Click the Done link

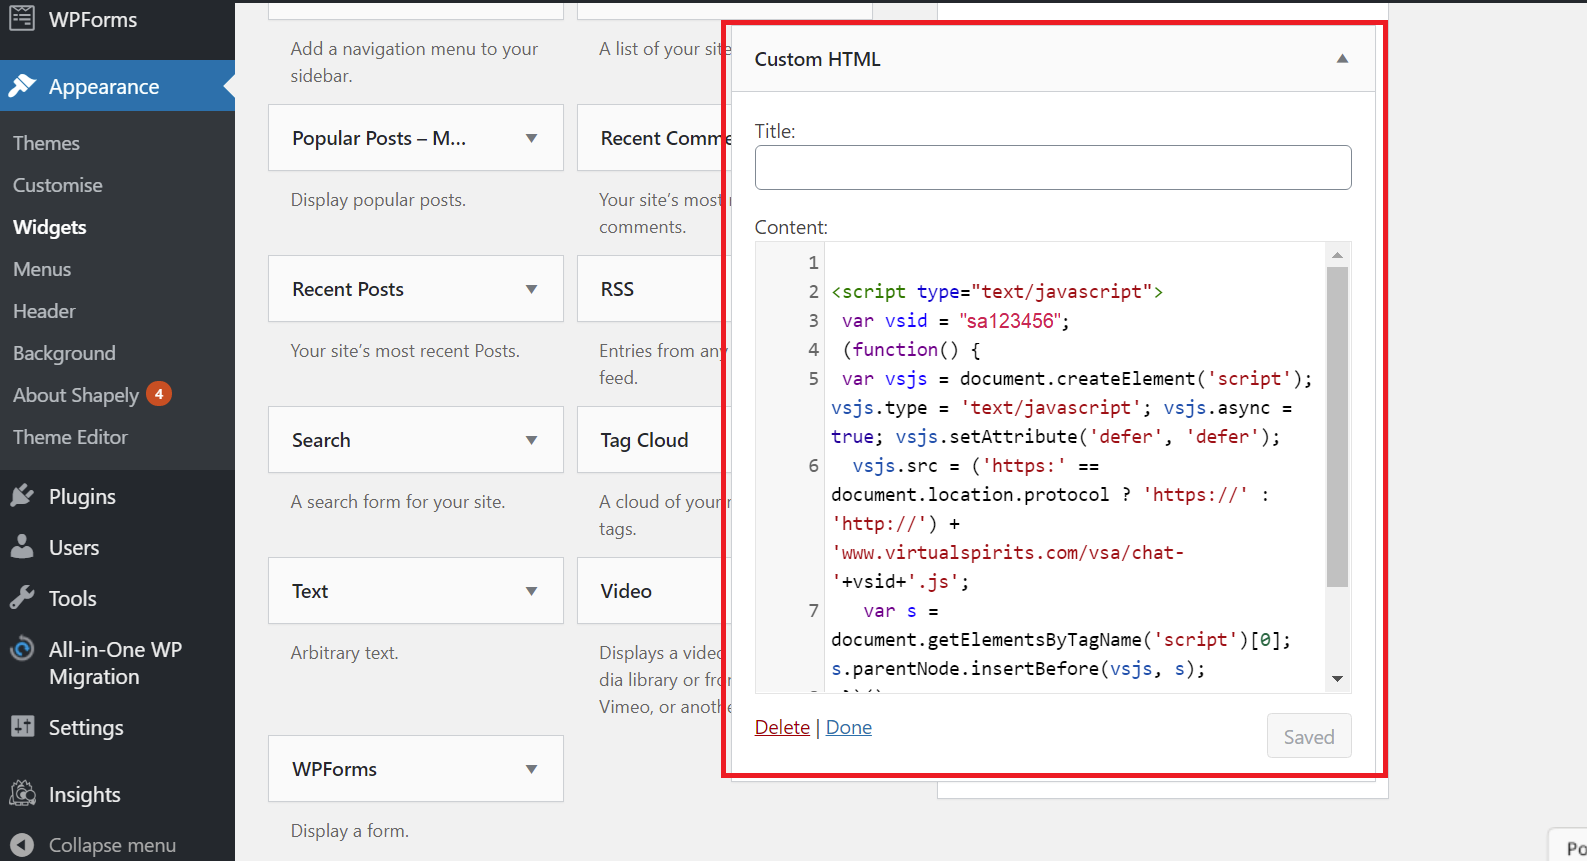(849, 727)
